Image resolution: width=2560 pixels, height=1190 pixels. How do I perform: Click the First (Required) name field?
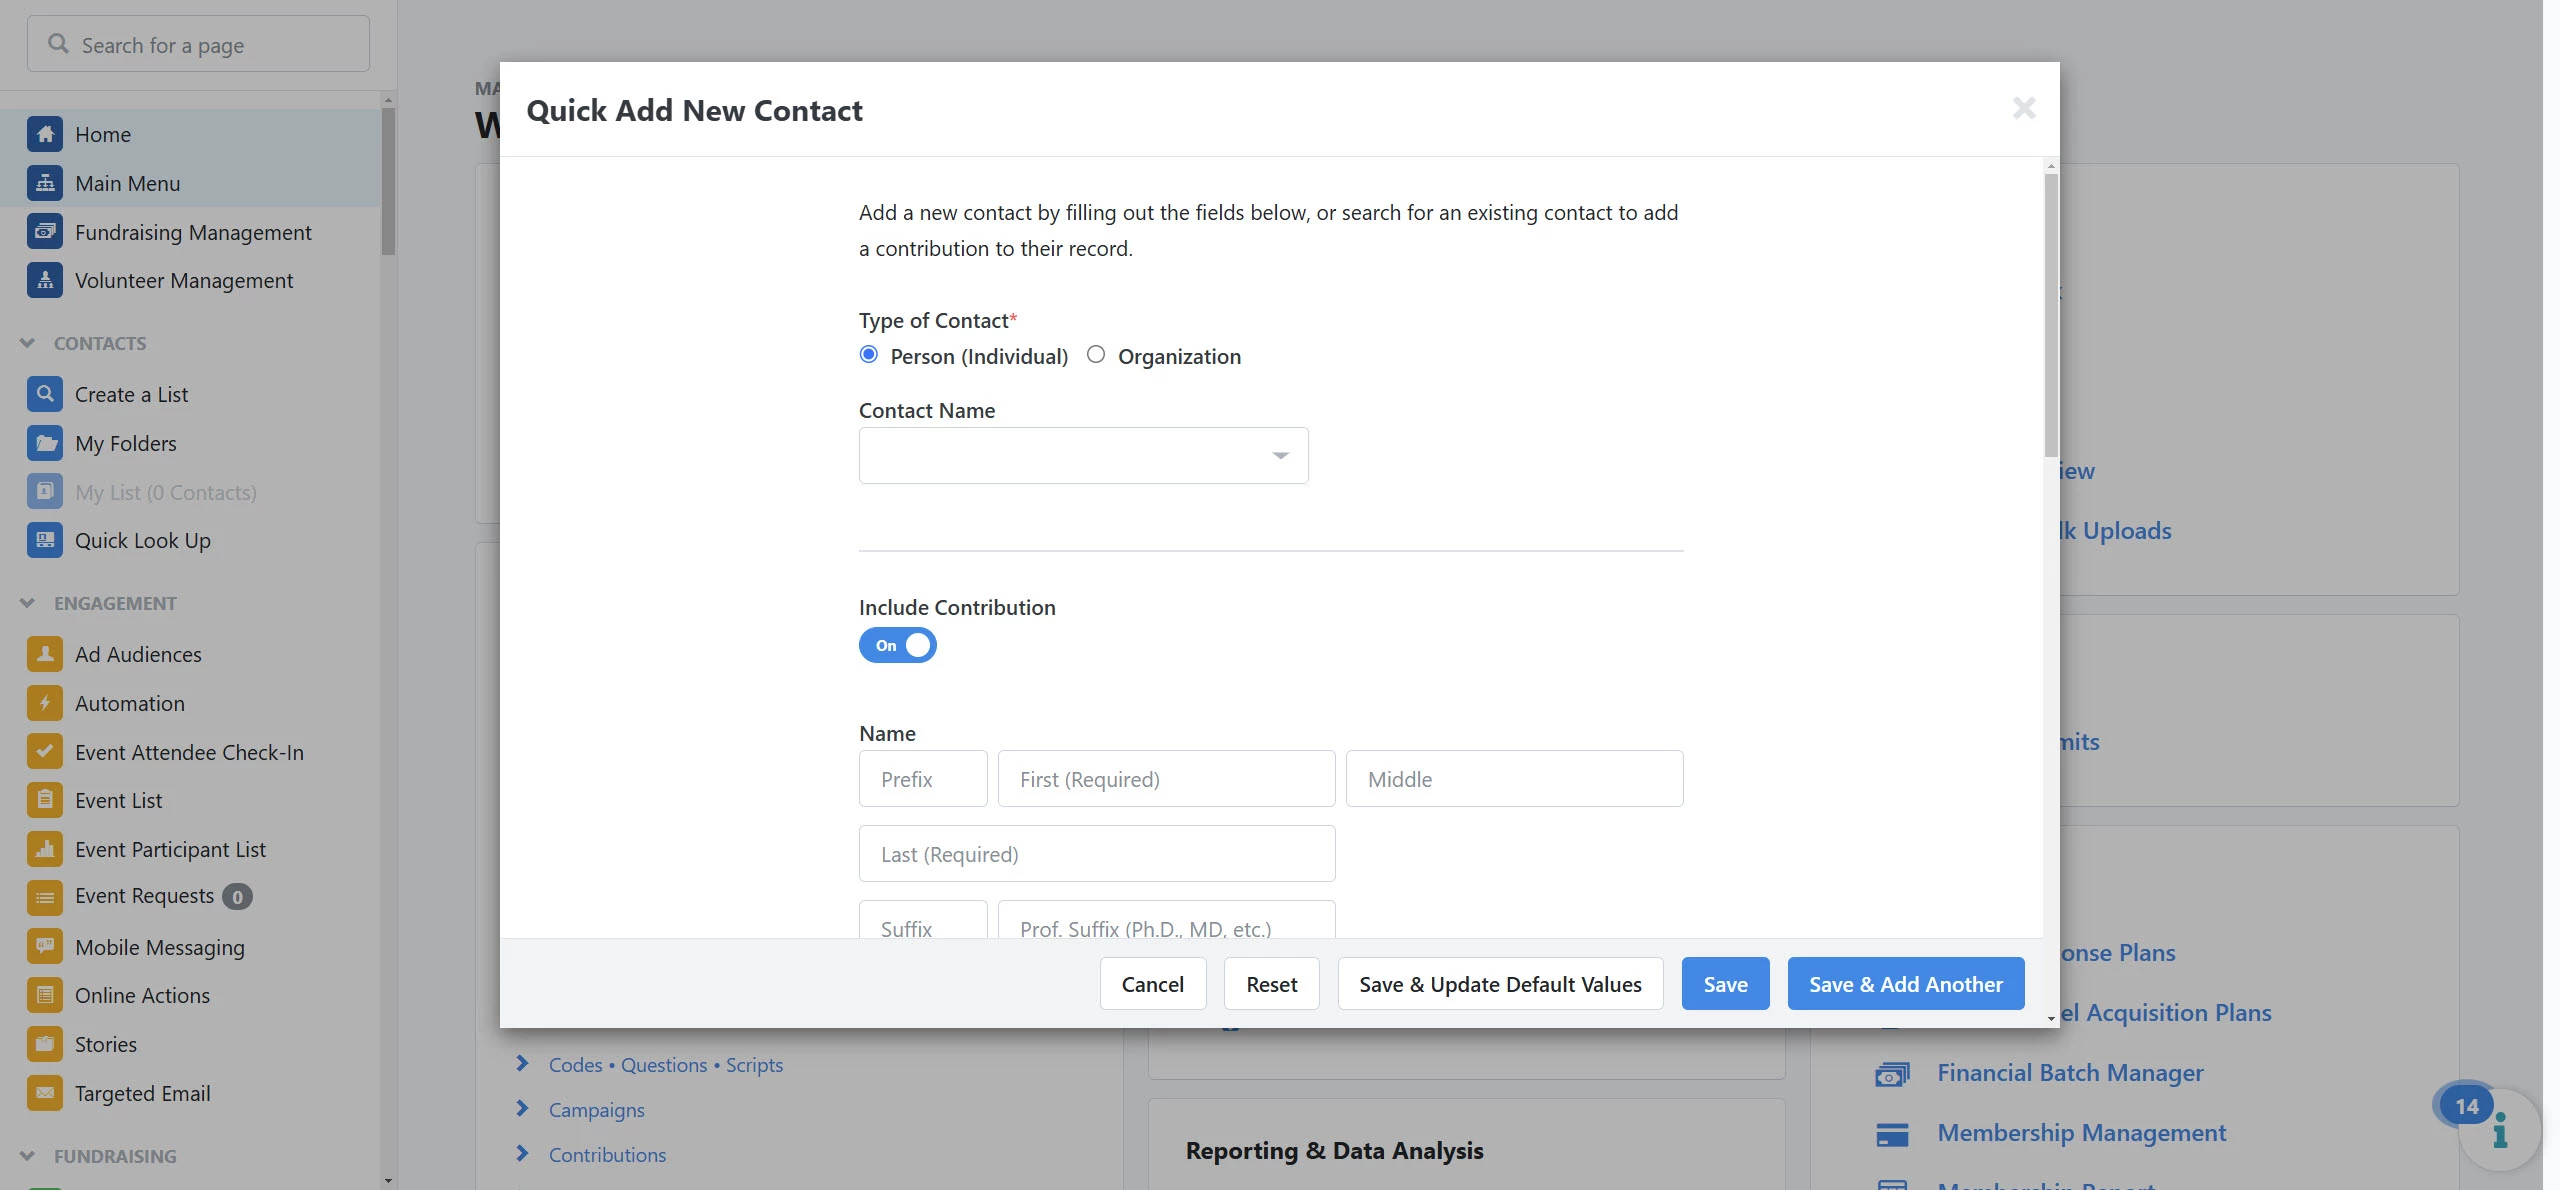click(1166, 779)
